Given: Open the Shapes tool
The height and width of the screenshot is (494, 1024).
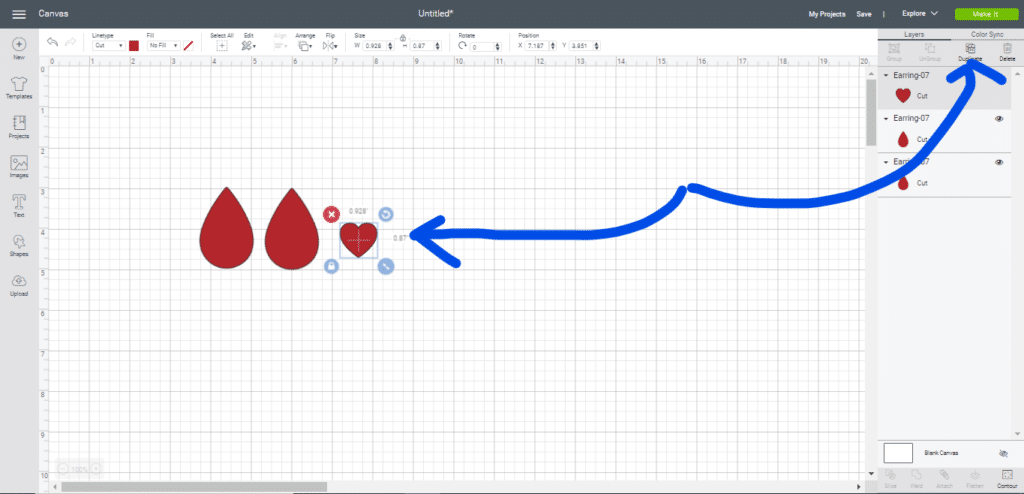Looking at the screenshot, I should [x=19, y=244].
